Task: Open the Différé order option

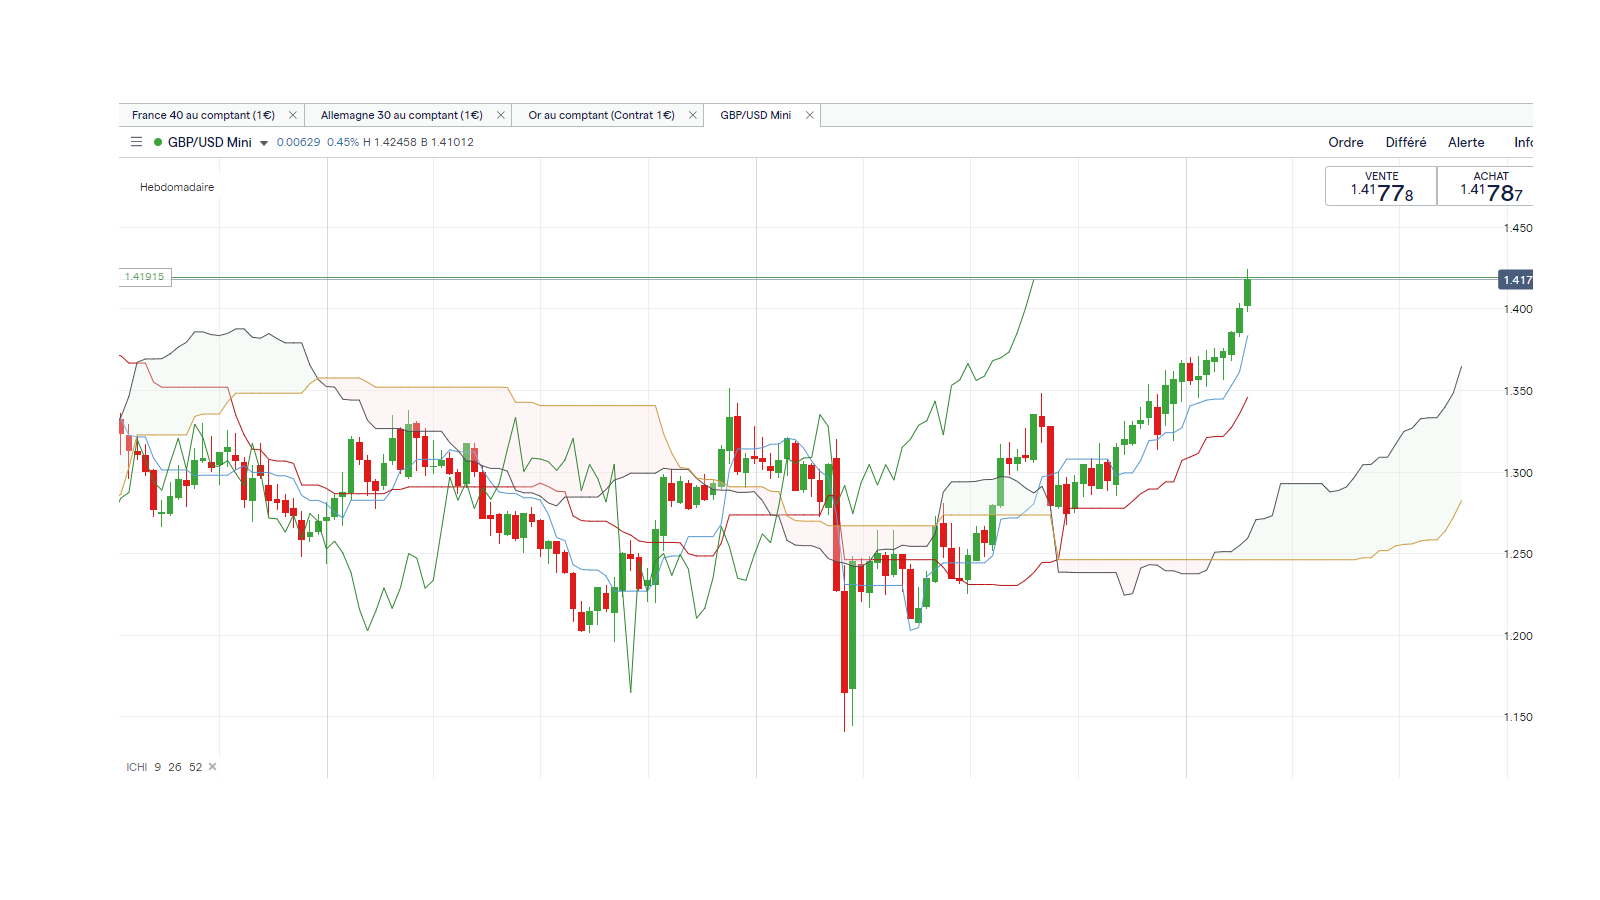Action: [1406, 142]
